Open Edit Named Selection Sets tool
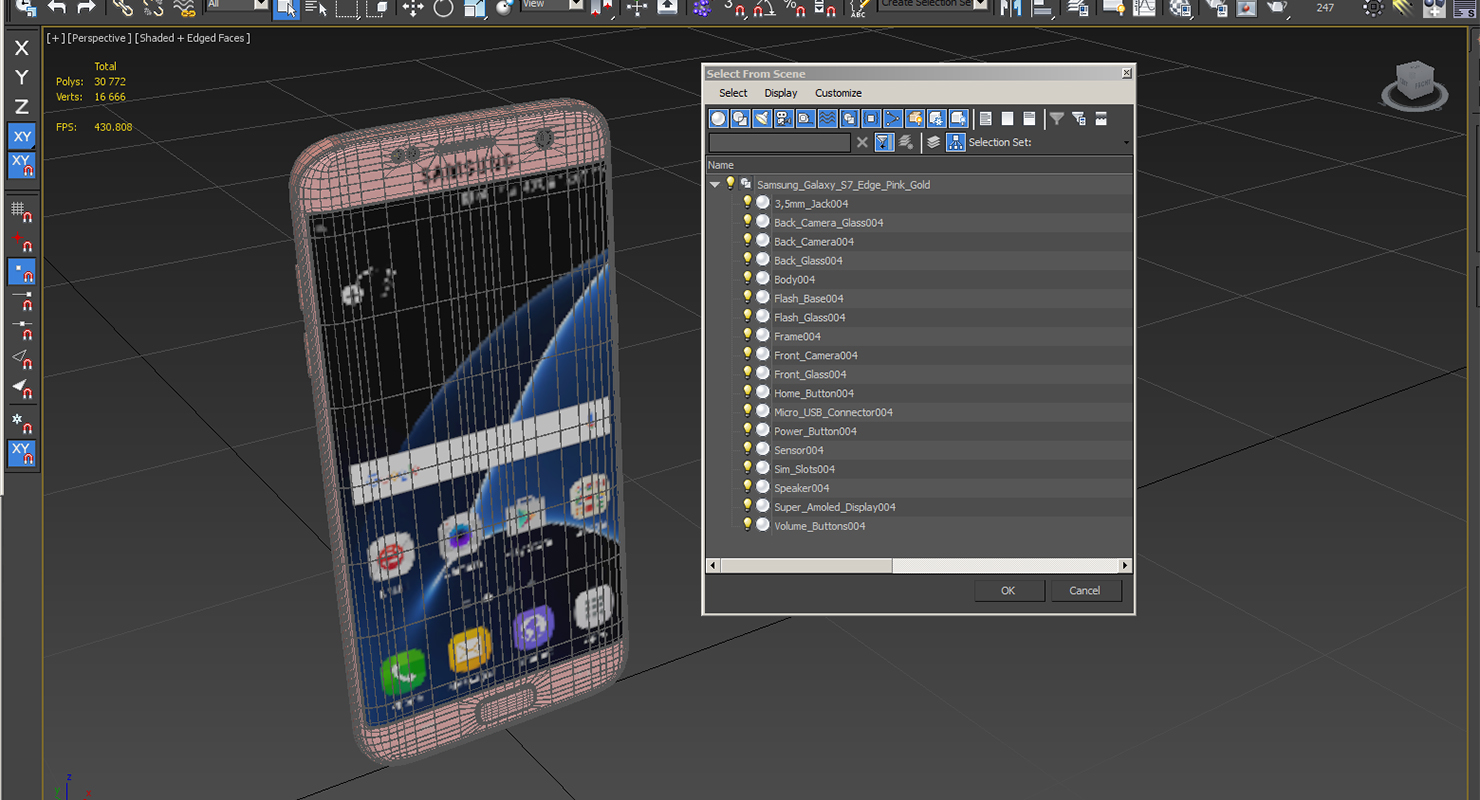 tap(859, 8)
